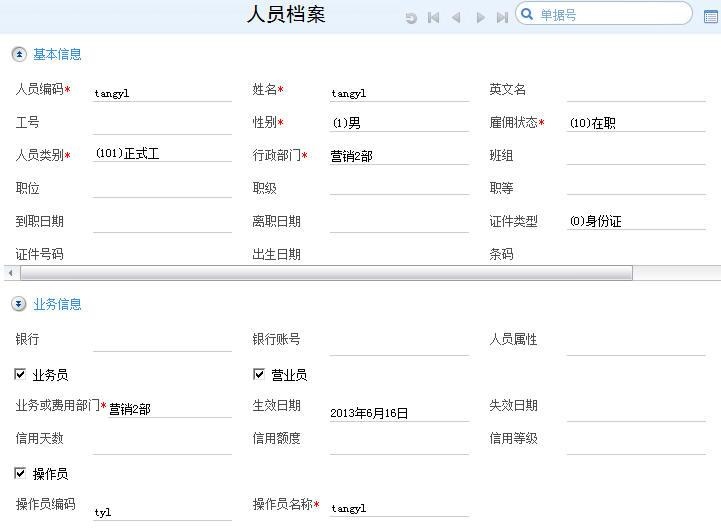This screenshot has width=721, height=529.
Task: Click the 信用等级 field
Action: click(636, 445)
